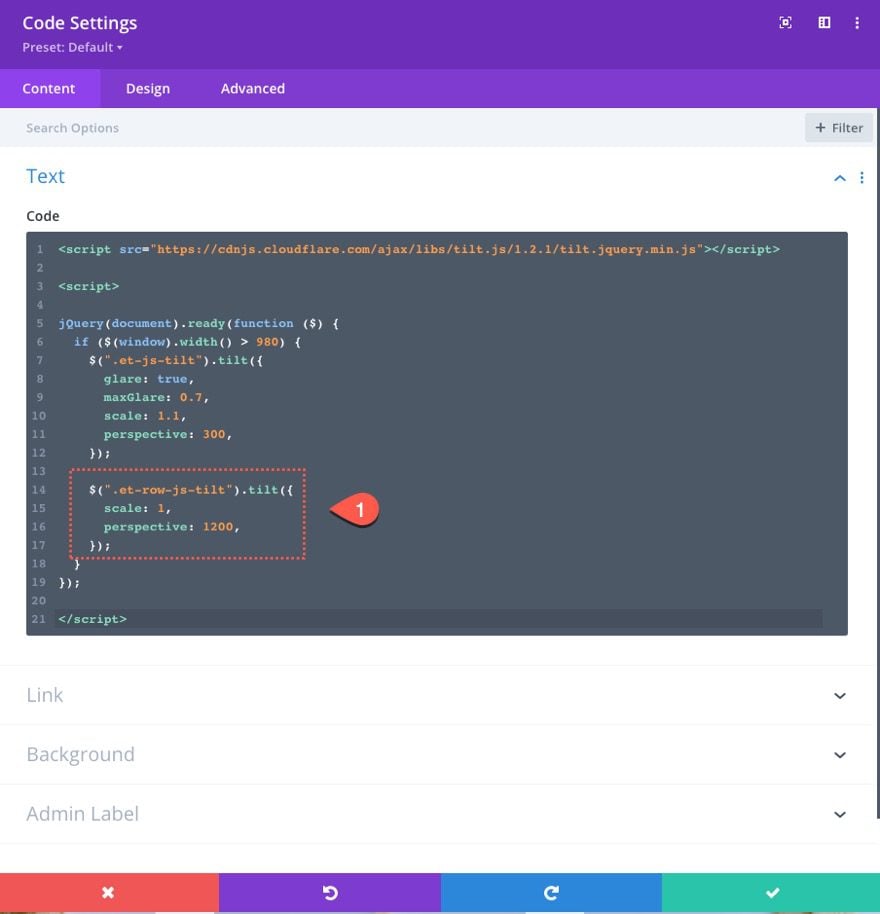Click the Code field label

[x=43, y=216]
